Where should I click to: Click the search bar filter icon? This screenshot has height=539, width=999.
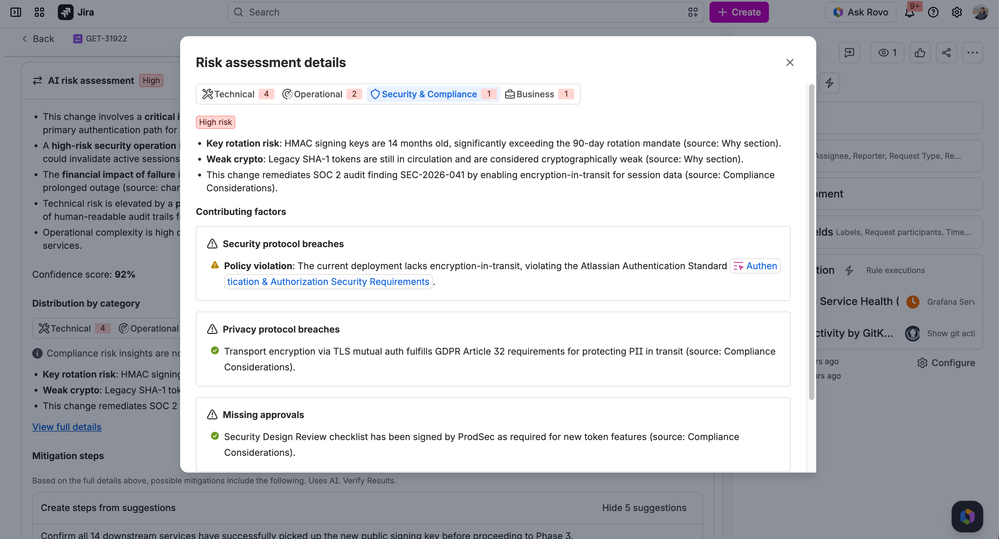693,12
